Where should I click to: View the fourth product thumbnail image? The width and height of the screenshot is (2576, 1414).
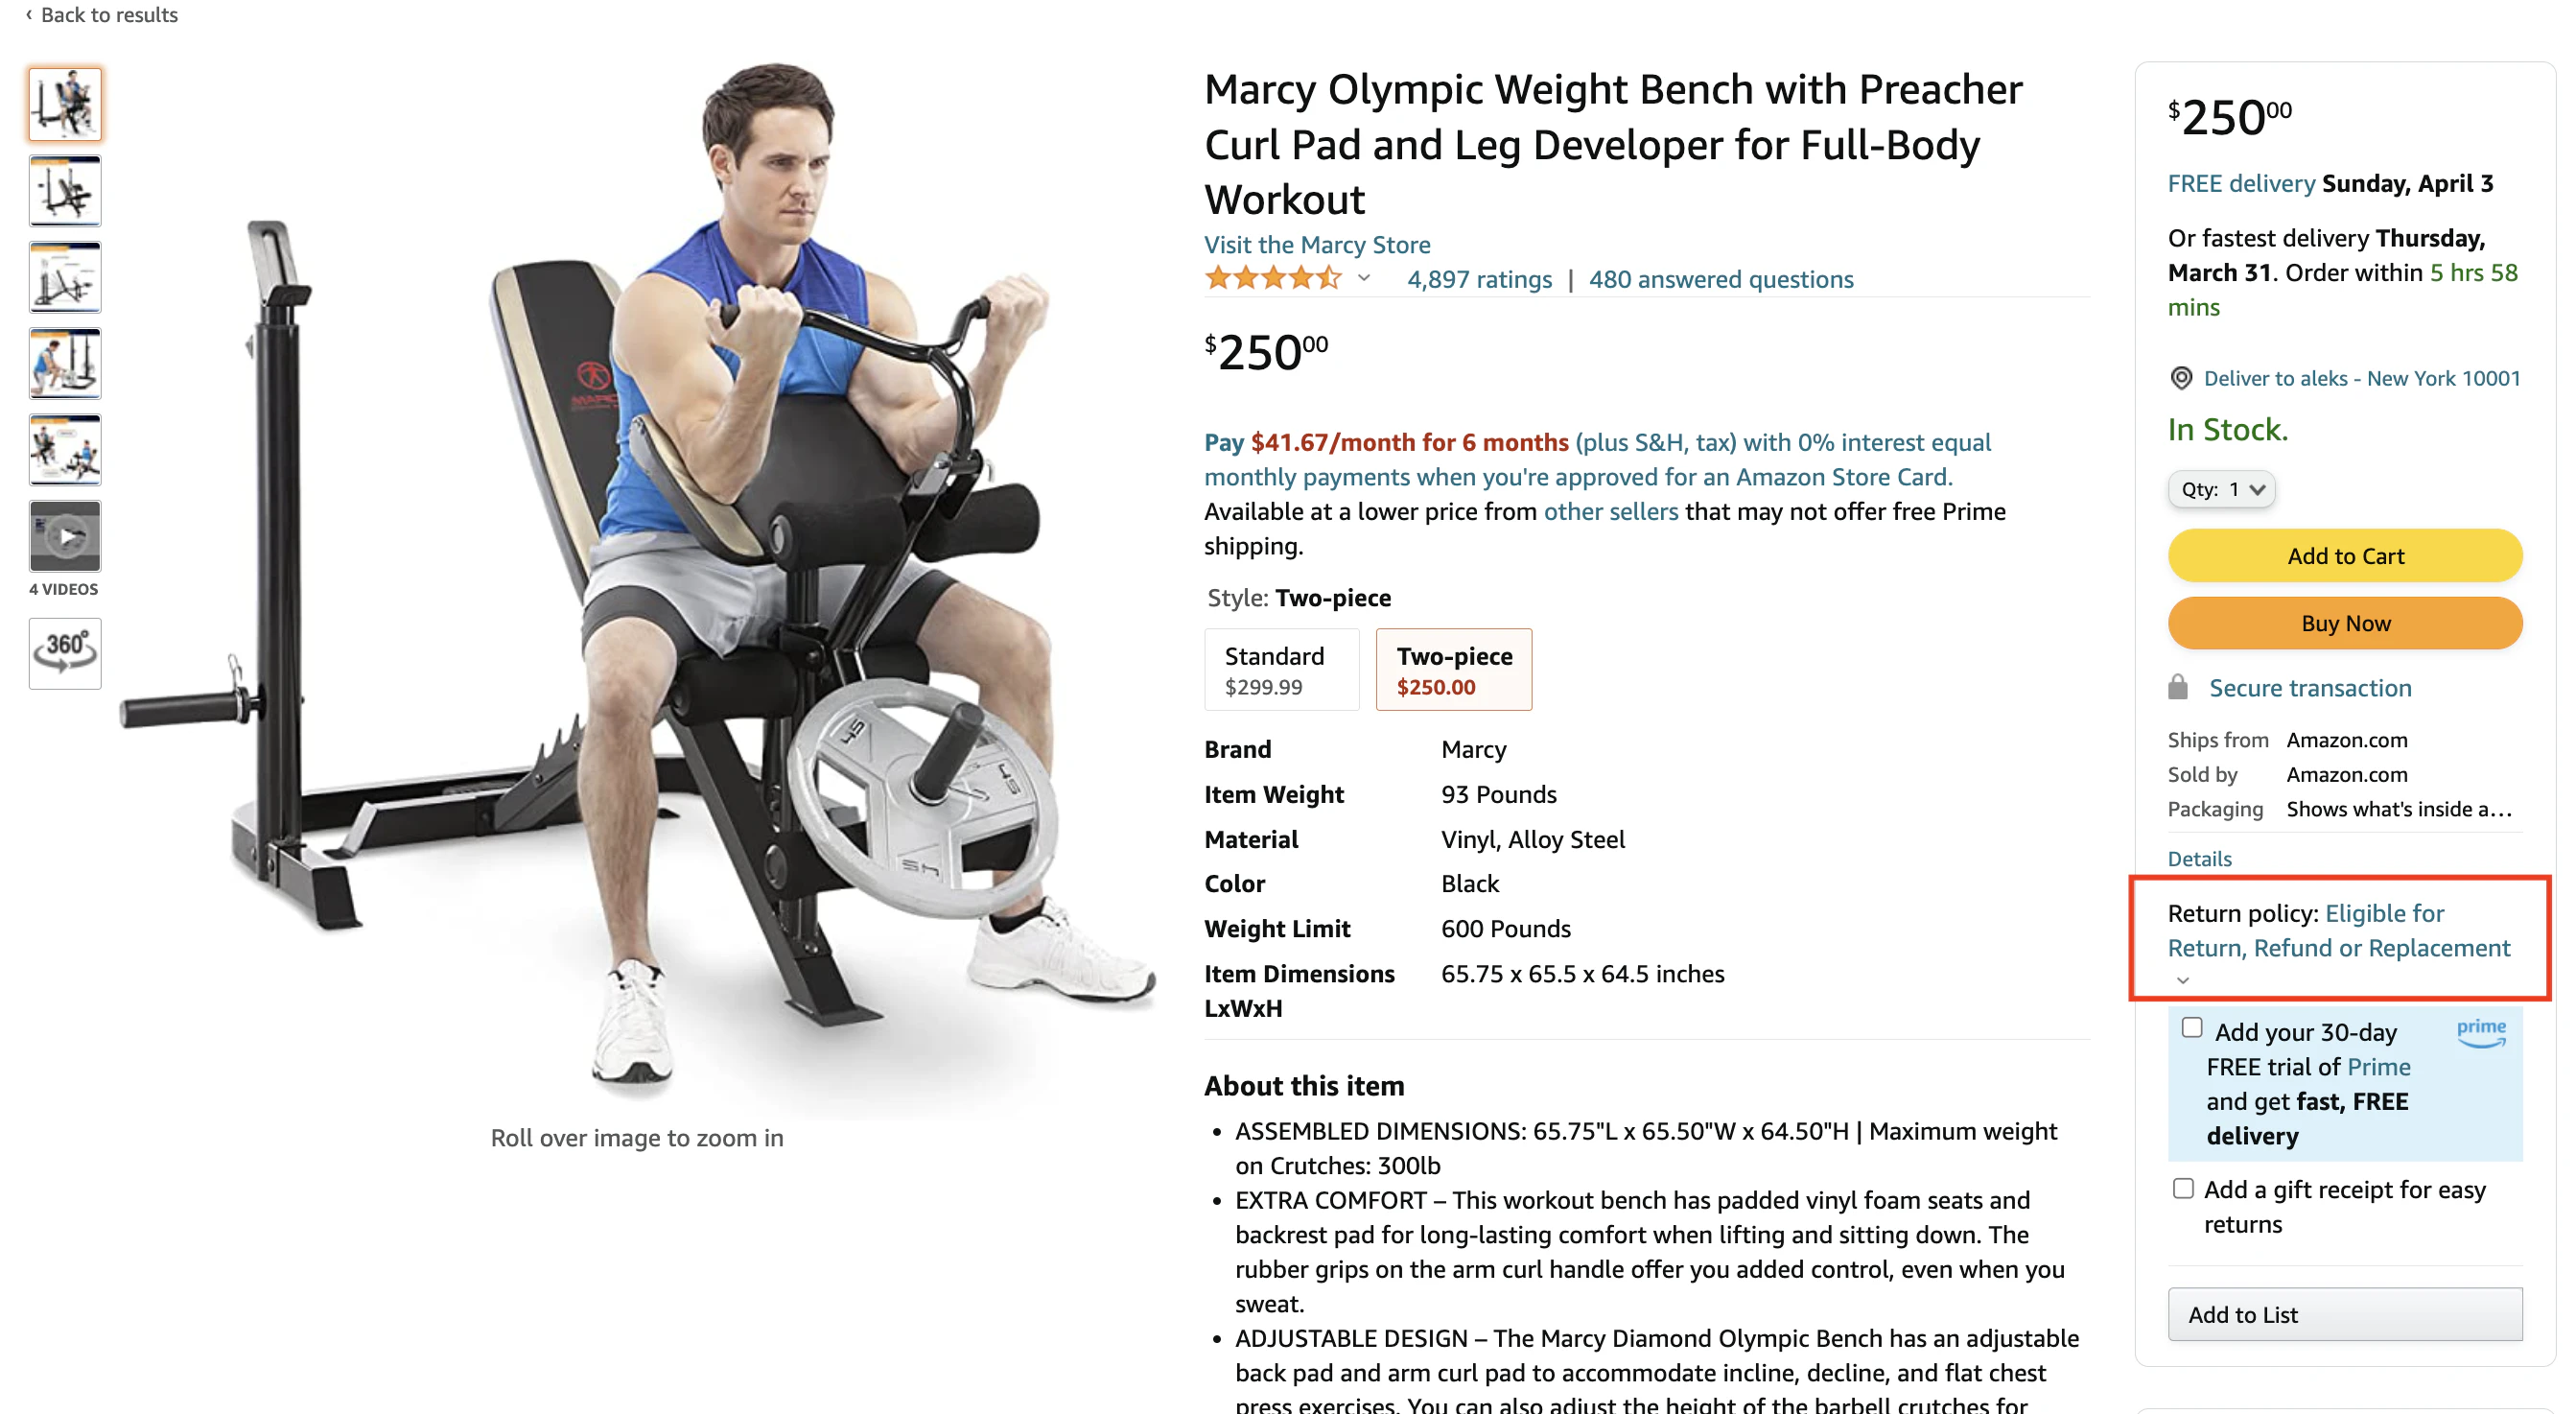[x=65, y=363]
